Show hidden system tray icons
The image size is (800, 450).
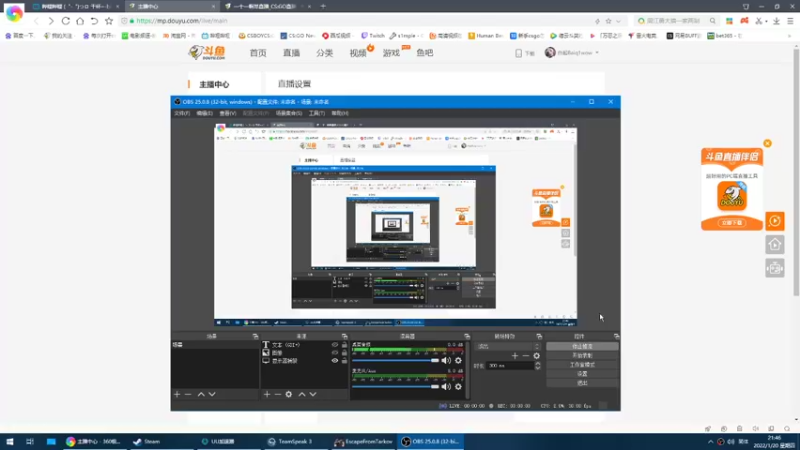(710, 441)
